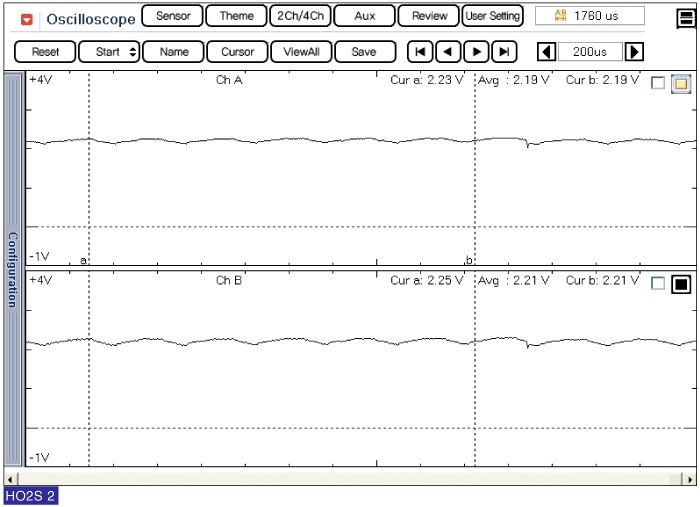
Task: Expand the vertical Configuration side panel
Action: (13, 270)
